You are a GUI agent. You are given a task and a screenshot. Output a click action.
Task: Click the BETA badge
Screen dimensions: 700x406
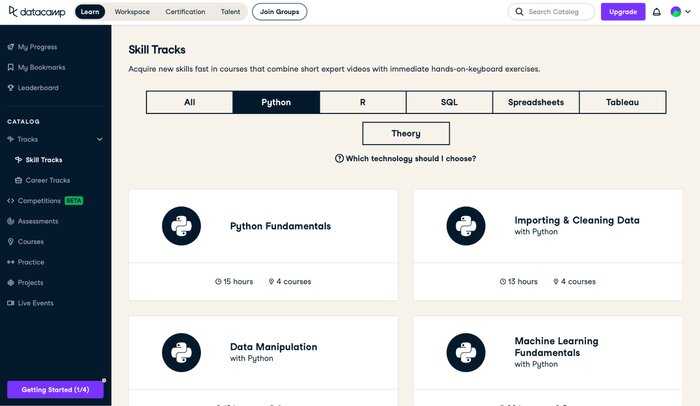pos(74,201)
